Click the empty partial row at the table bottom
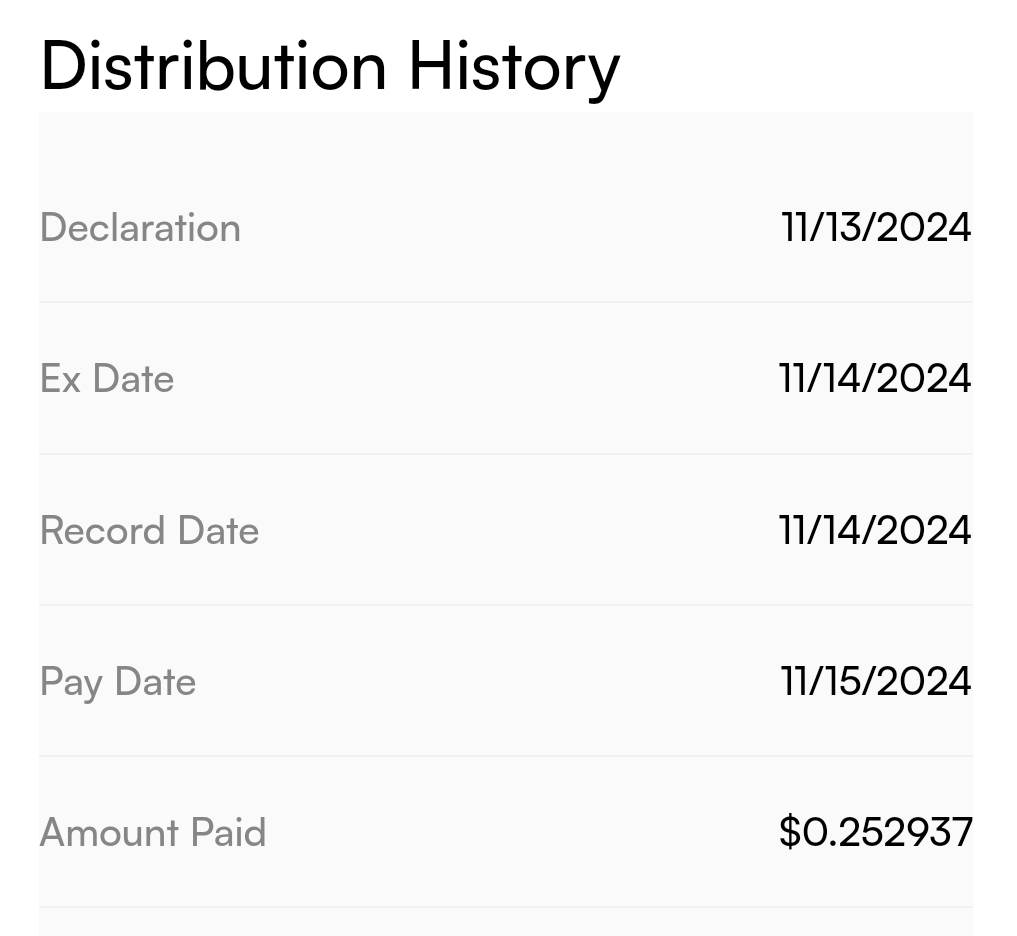This screenshot has width=1017, height=936. [x=505, y=923]
